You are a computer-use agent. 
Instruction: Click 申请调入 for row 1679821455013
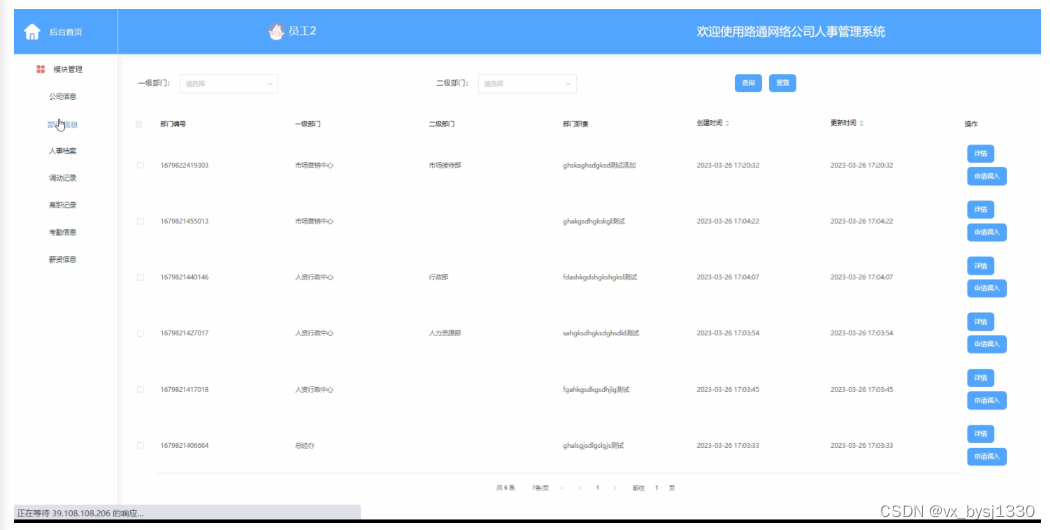[986, 233]
